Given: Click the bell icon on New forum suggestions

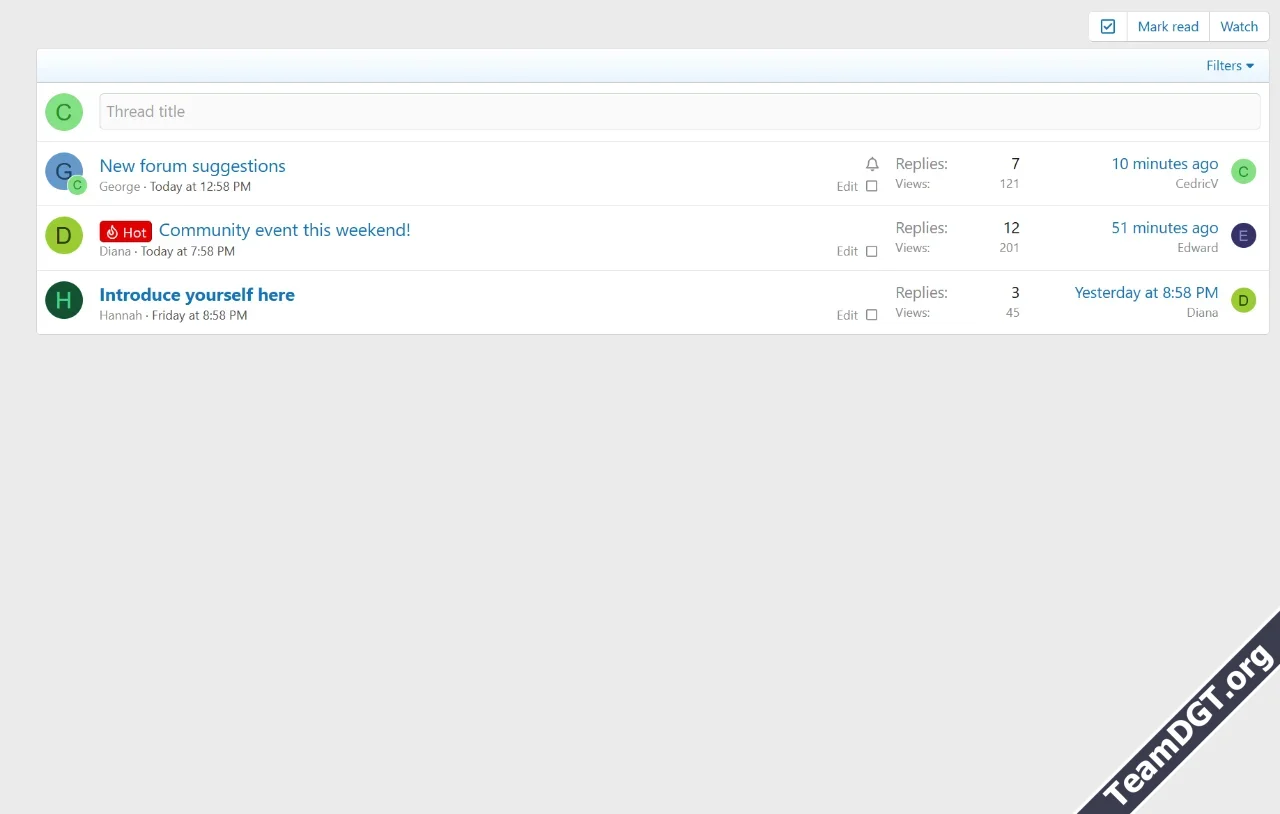Looking at the screenshot, I should (872, 164).
